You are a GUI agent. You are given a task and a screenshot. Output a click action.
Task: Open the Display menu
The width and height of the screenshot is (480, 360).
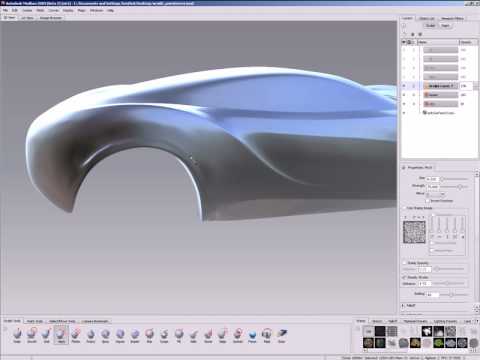point(68,11)
